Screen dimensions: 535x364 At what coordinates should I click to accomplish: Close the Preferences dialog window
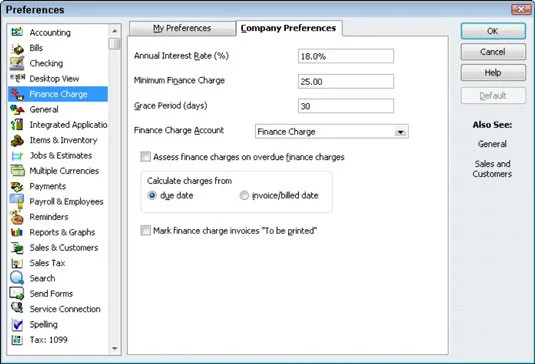point(521,9)
